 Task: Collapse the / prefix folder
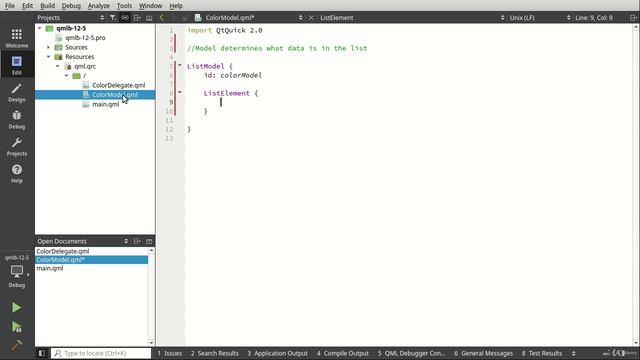(67, 76)
